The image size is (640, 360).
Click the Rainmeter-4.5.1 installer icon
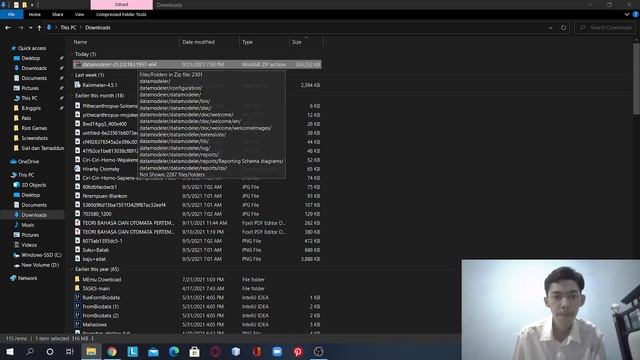pos(77,85)
